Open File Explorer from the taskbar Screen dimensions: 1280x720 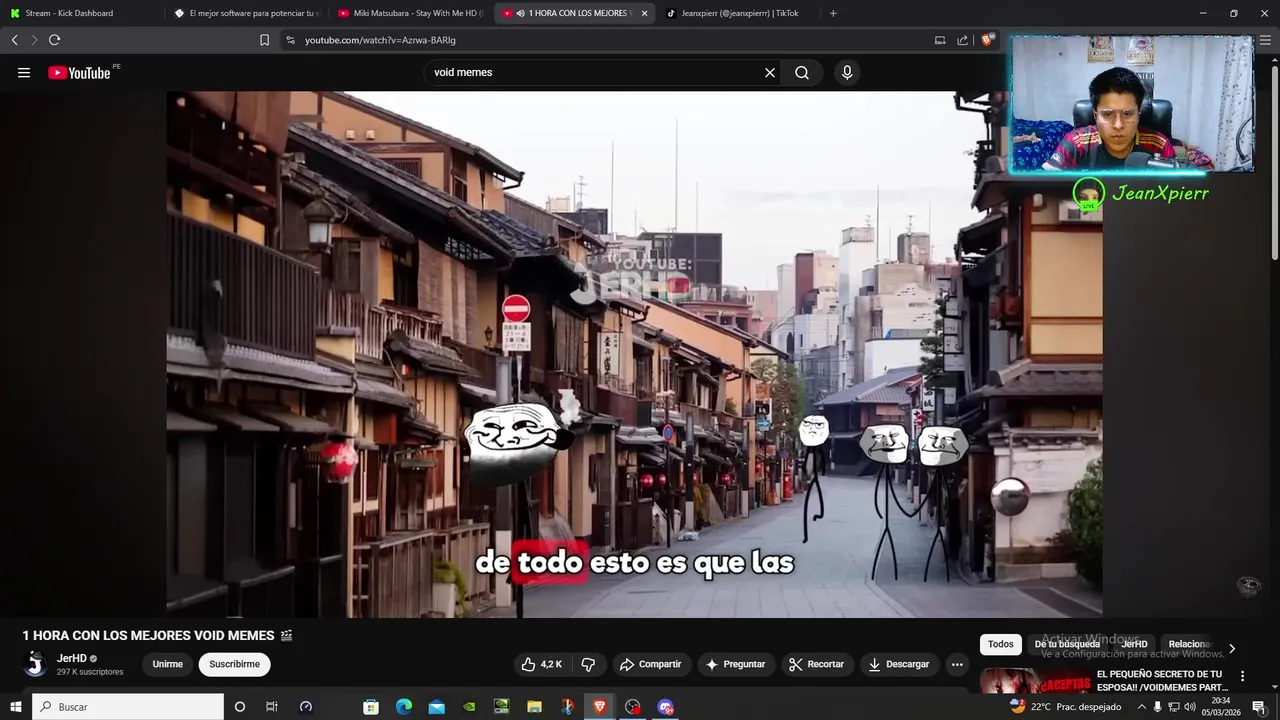(535, 707)
